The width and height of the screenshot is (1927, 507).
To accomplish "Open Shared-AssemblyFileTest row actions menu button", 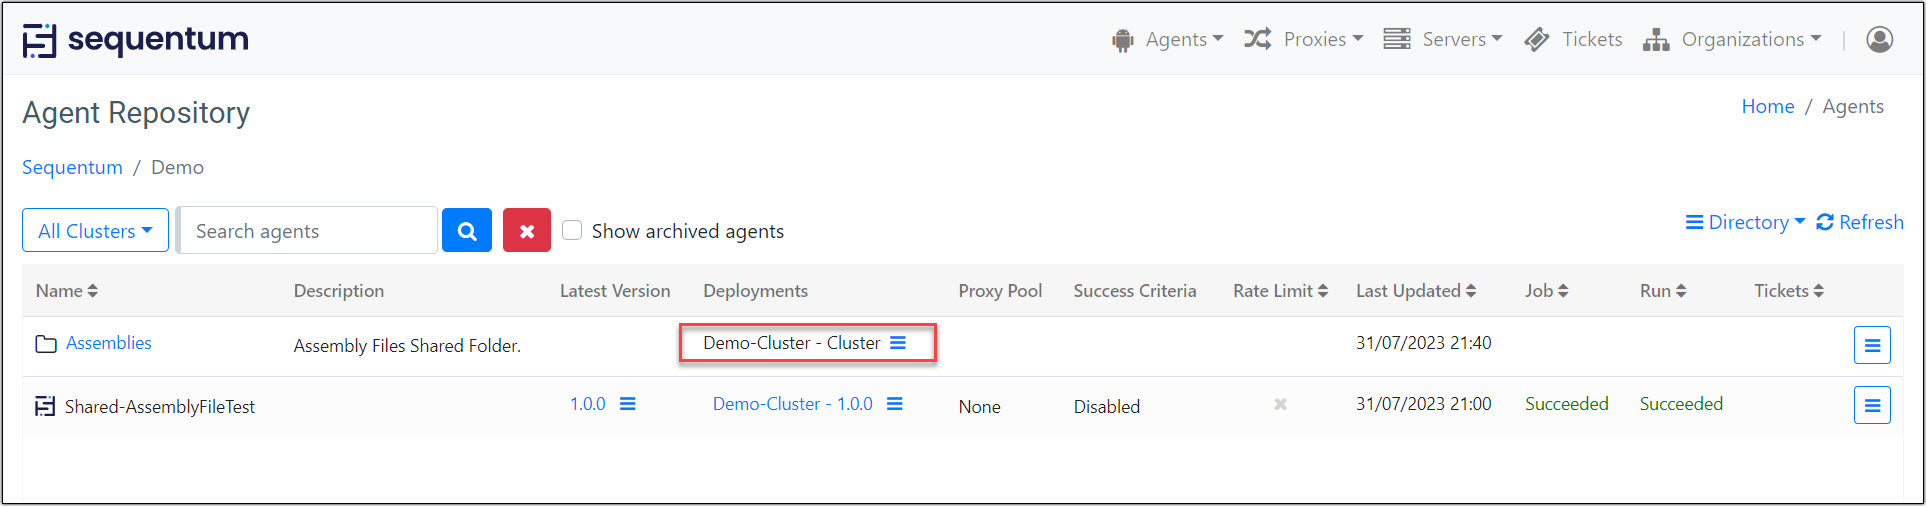I will 1871,405.
